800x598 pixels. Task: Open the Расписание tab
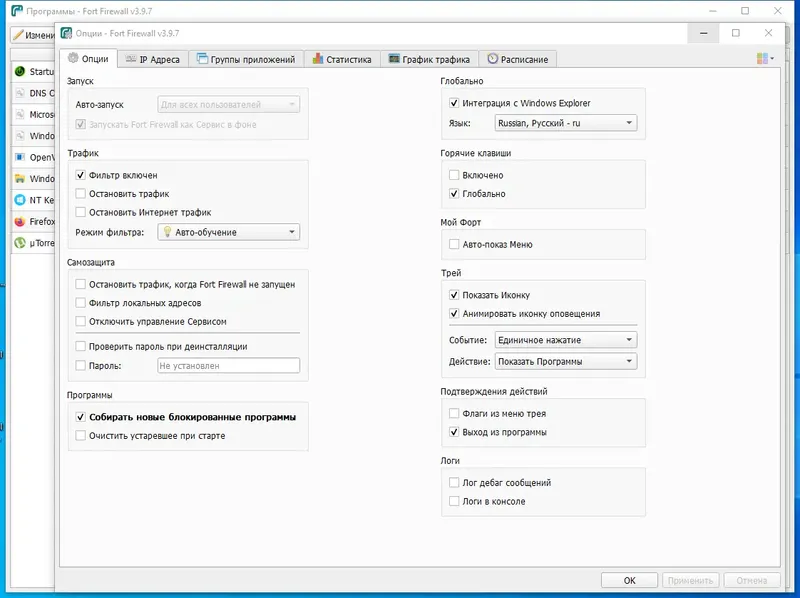click(518, 59)
